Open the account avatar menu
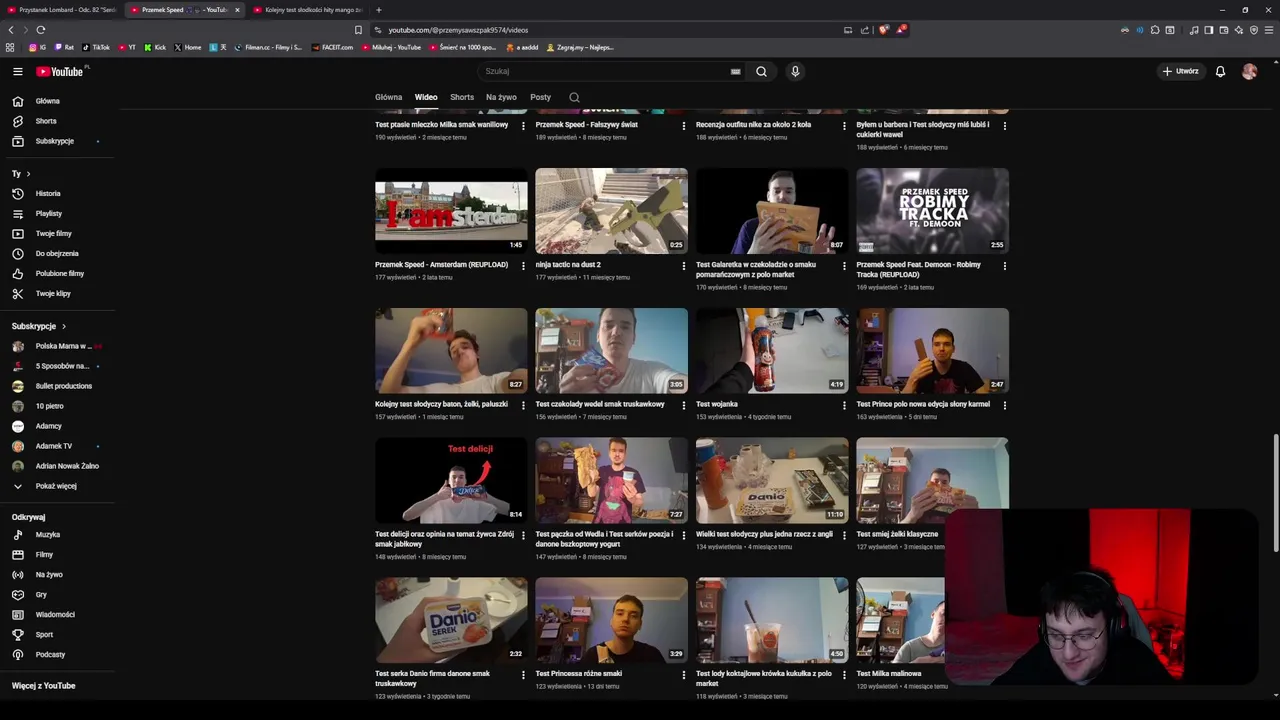This screenshot has height=720, width=1280. (x=1249, y=71)
